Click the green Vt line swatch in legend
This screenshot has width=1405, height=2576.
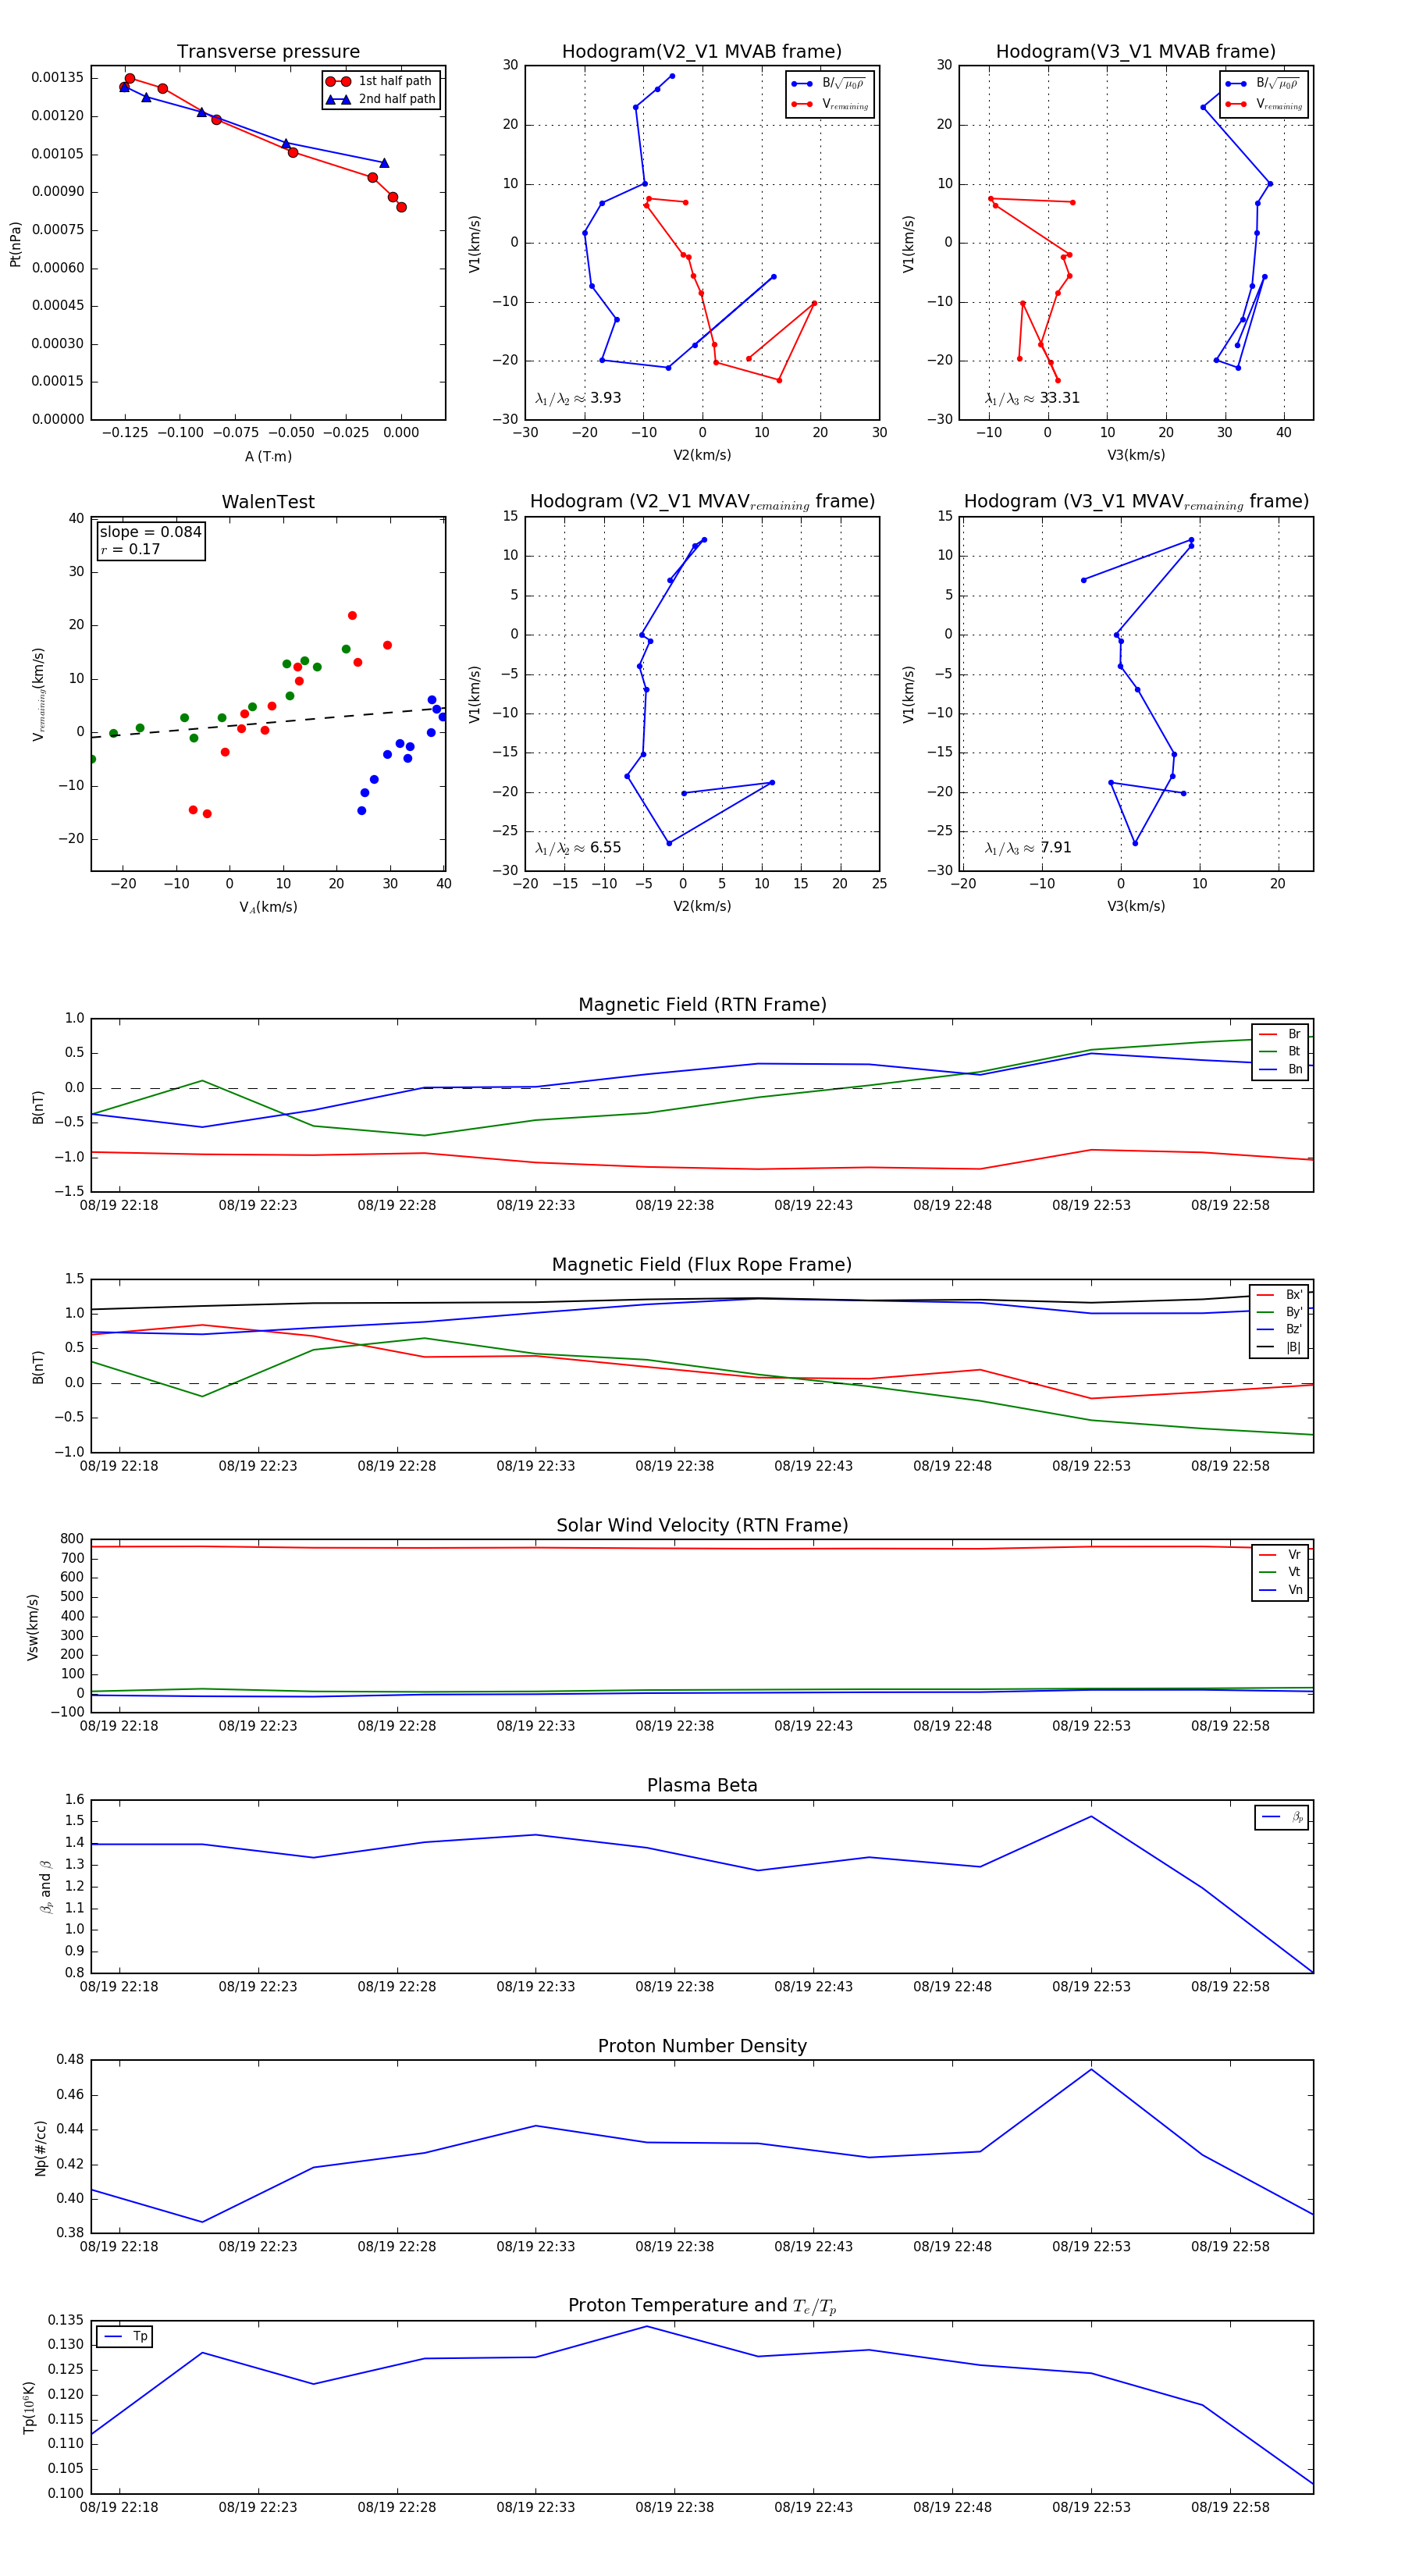[x=1267, y=1572]
